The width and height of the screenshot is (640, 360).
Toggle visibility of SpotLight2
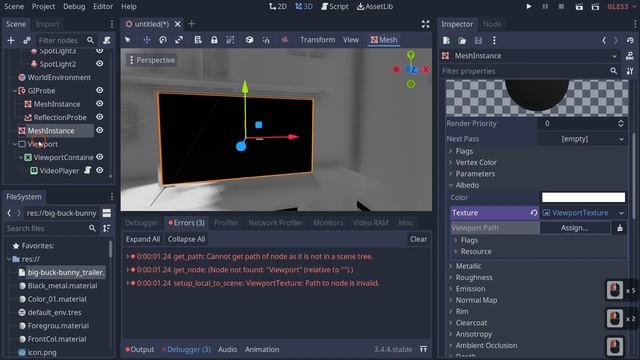pyautogui.click(x=99, y=64)
